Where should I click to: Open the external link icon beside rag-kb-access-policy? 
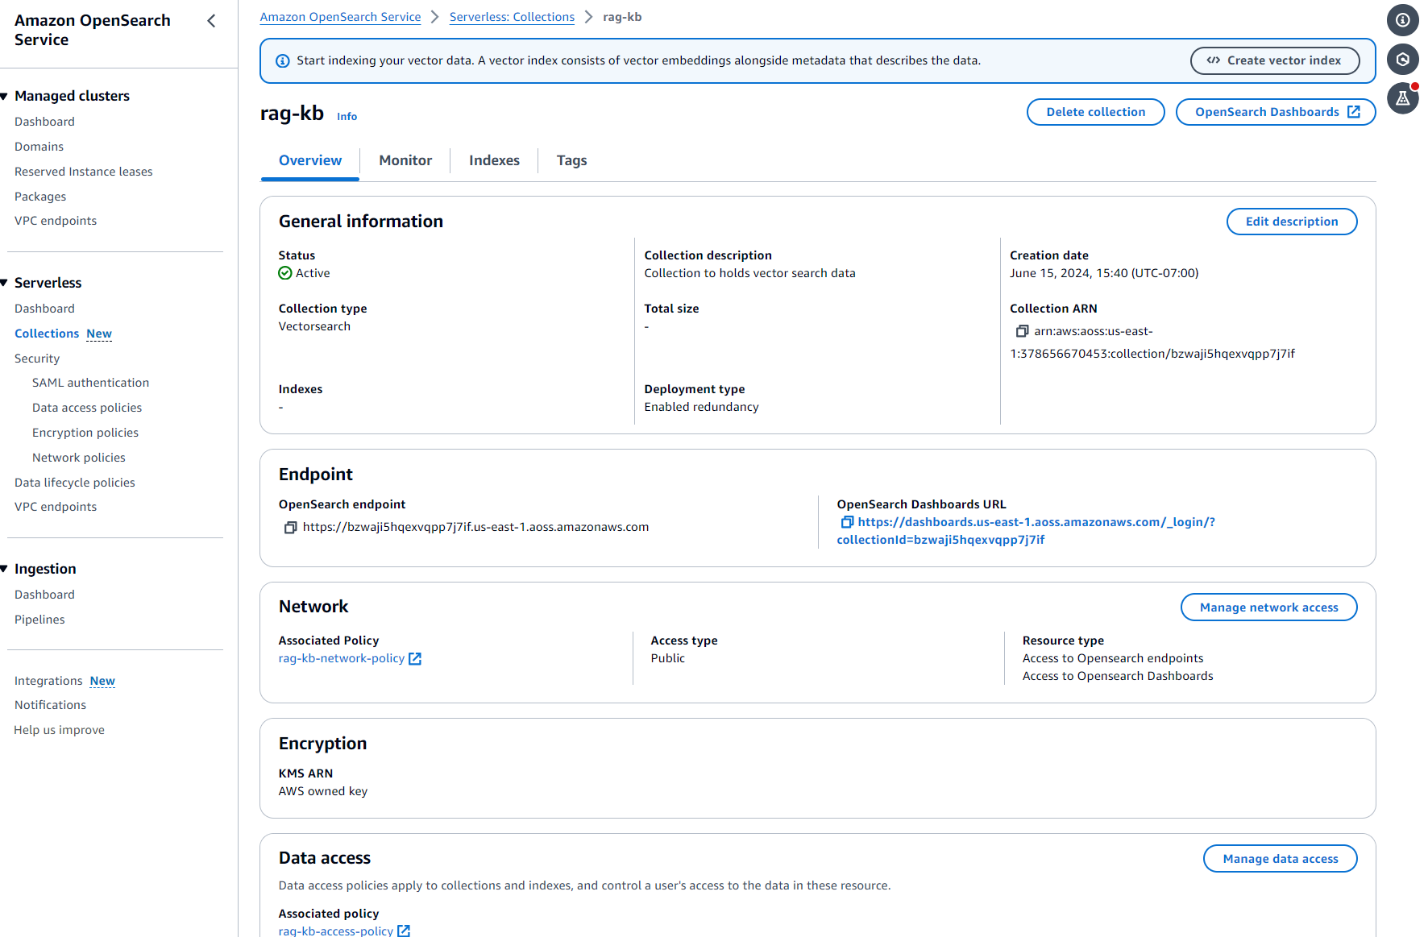coord(404,931)
